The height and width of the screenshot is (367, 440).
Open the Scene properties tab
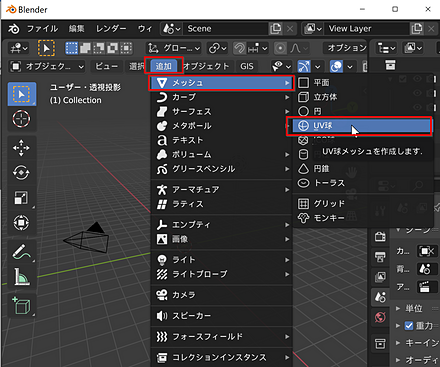click(380, 297)
